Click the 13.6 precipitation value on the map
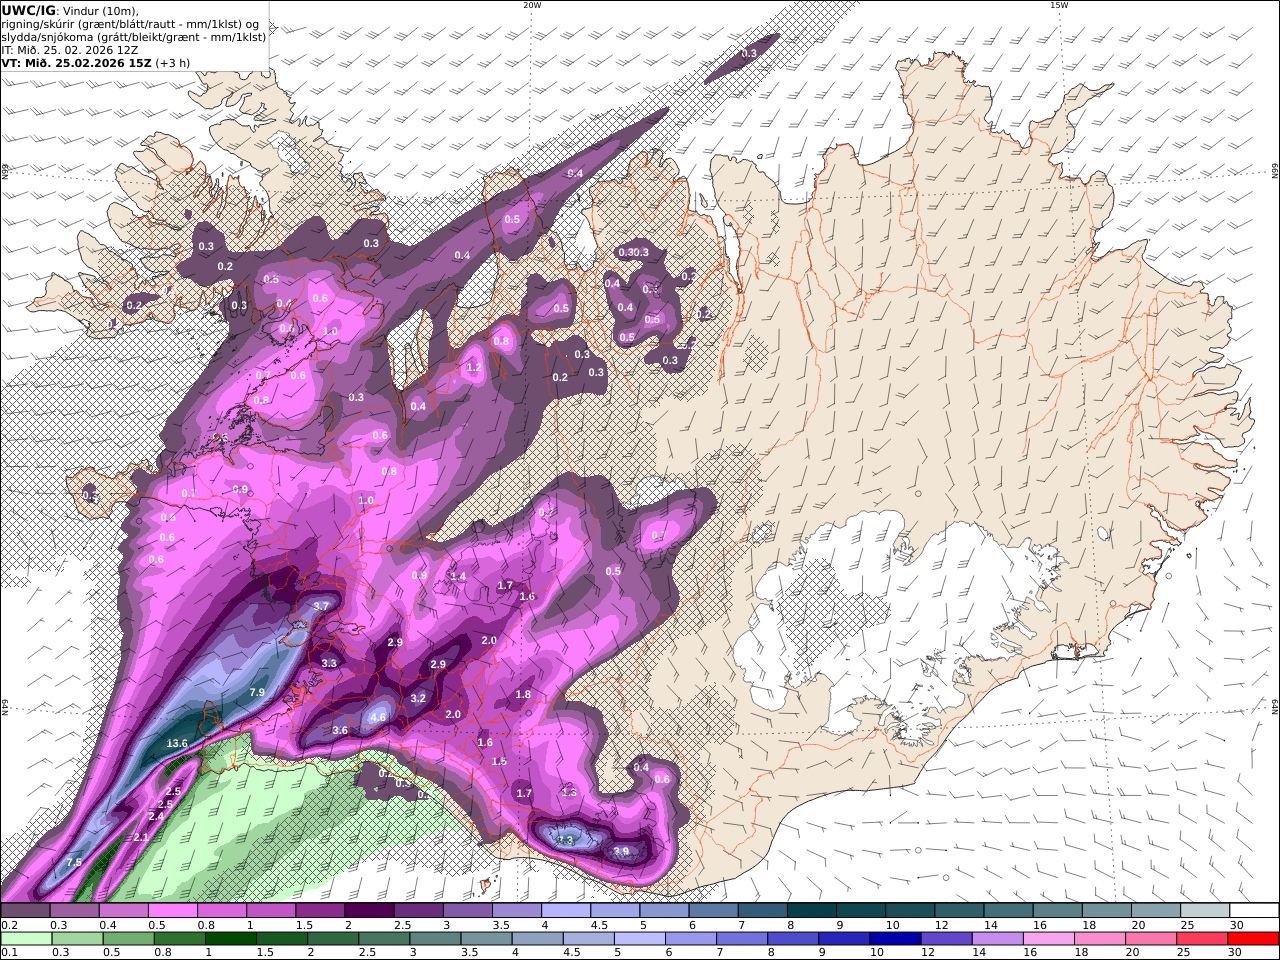The height and width of the screenshot is (960, 1280). [177, 743]
